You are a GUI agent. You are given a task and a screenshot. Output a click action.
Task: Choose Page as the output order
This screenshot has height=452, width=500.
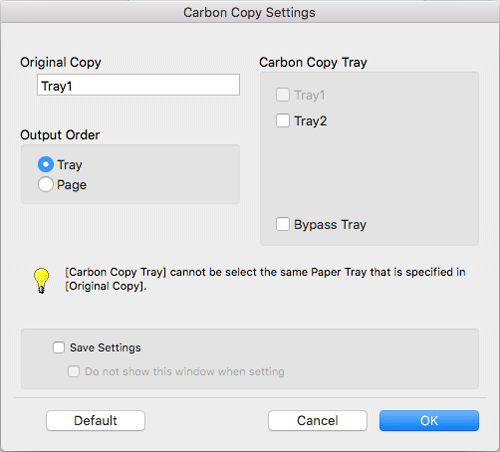(46, 184)
